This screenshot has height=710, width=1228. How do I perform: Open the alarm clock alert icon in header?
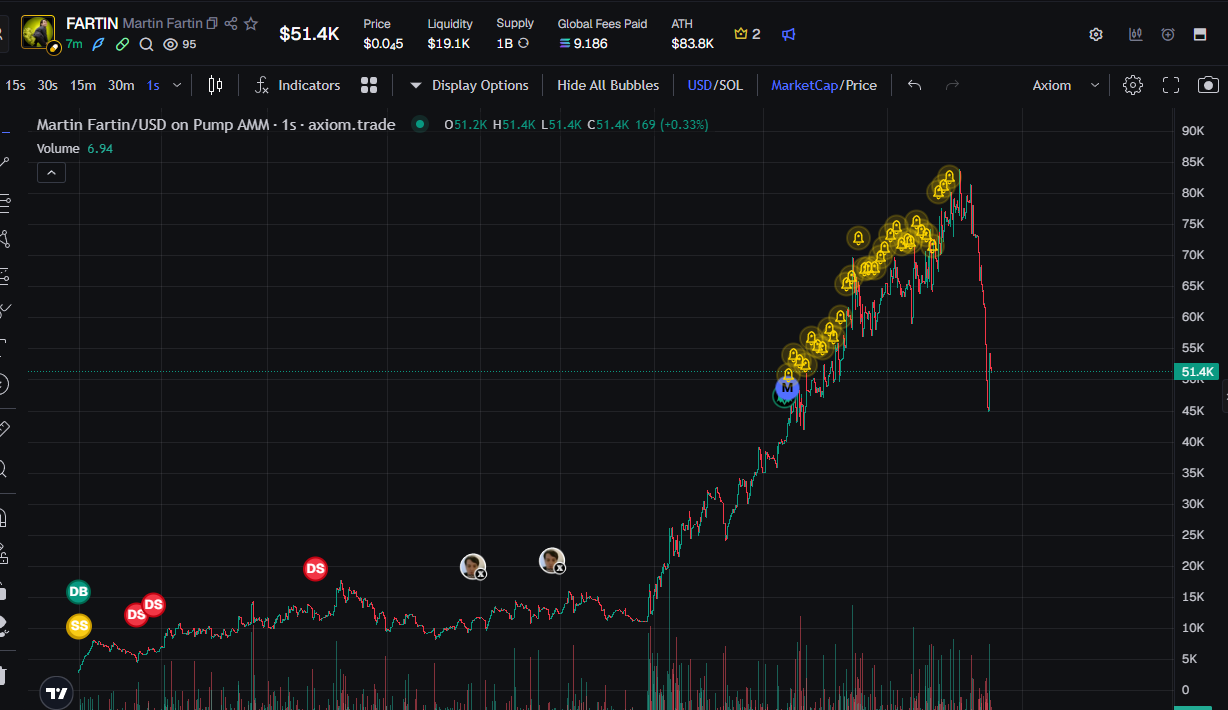pyautogui.click(x=1168, y=34)
